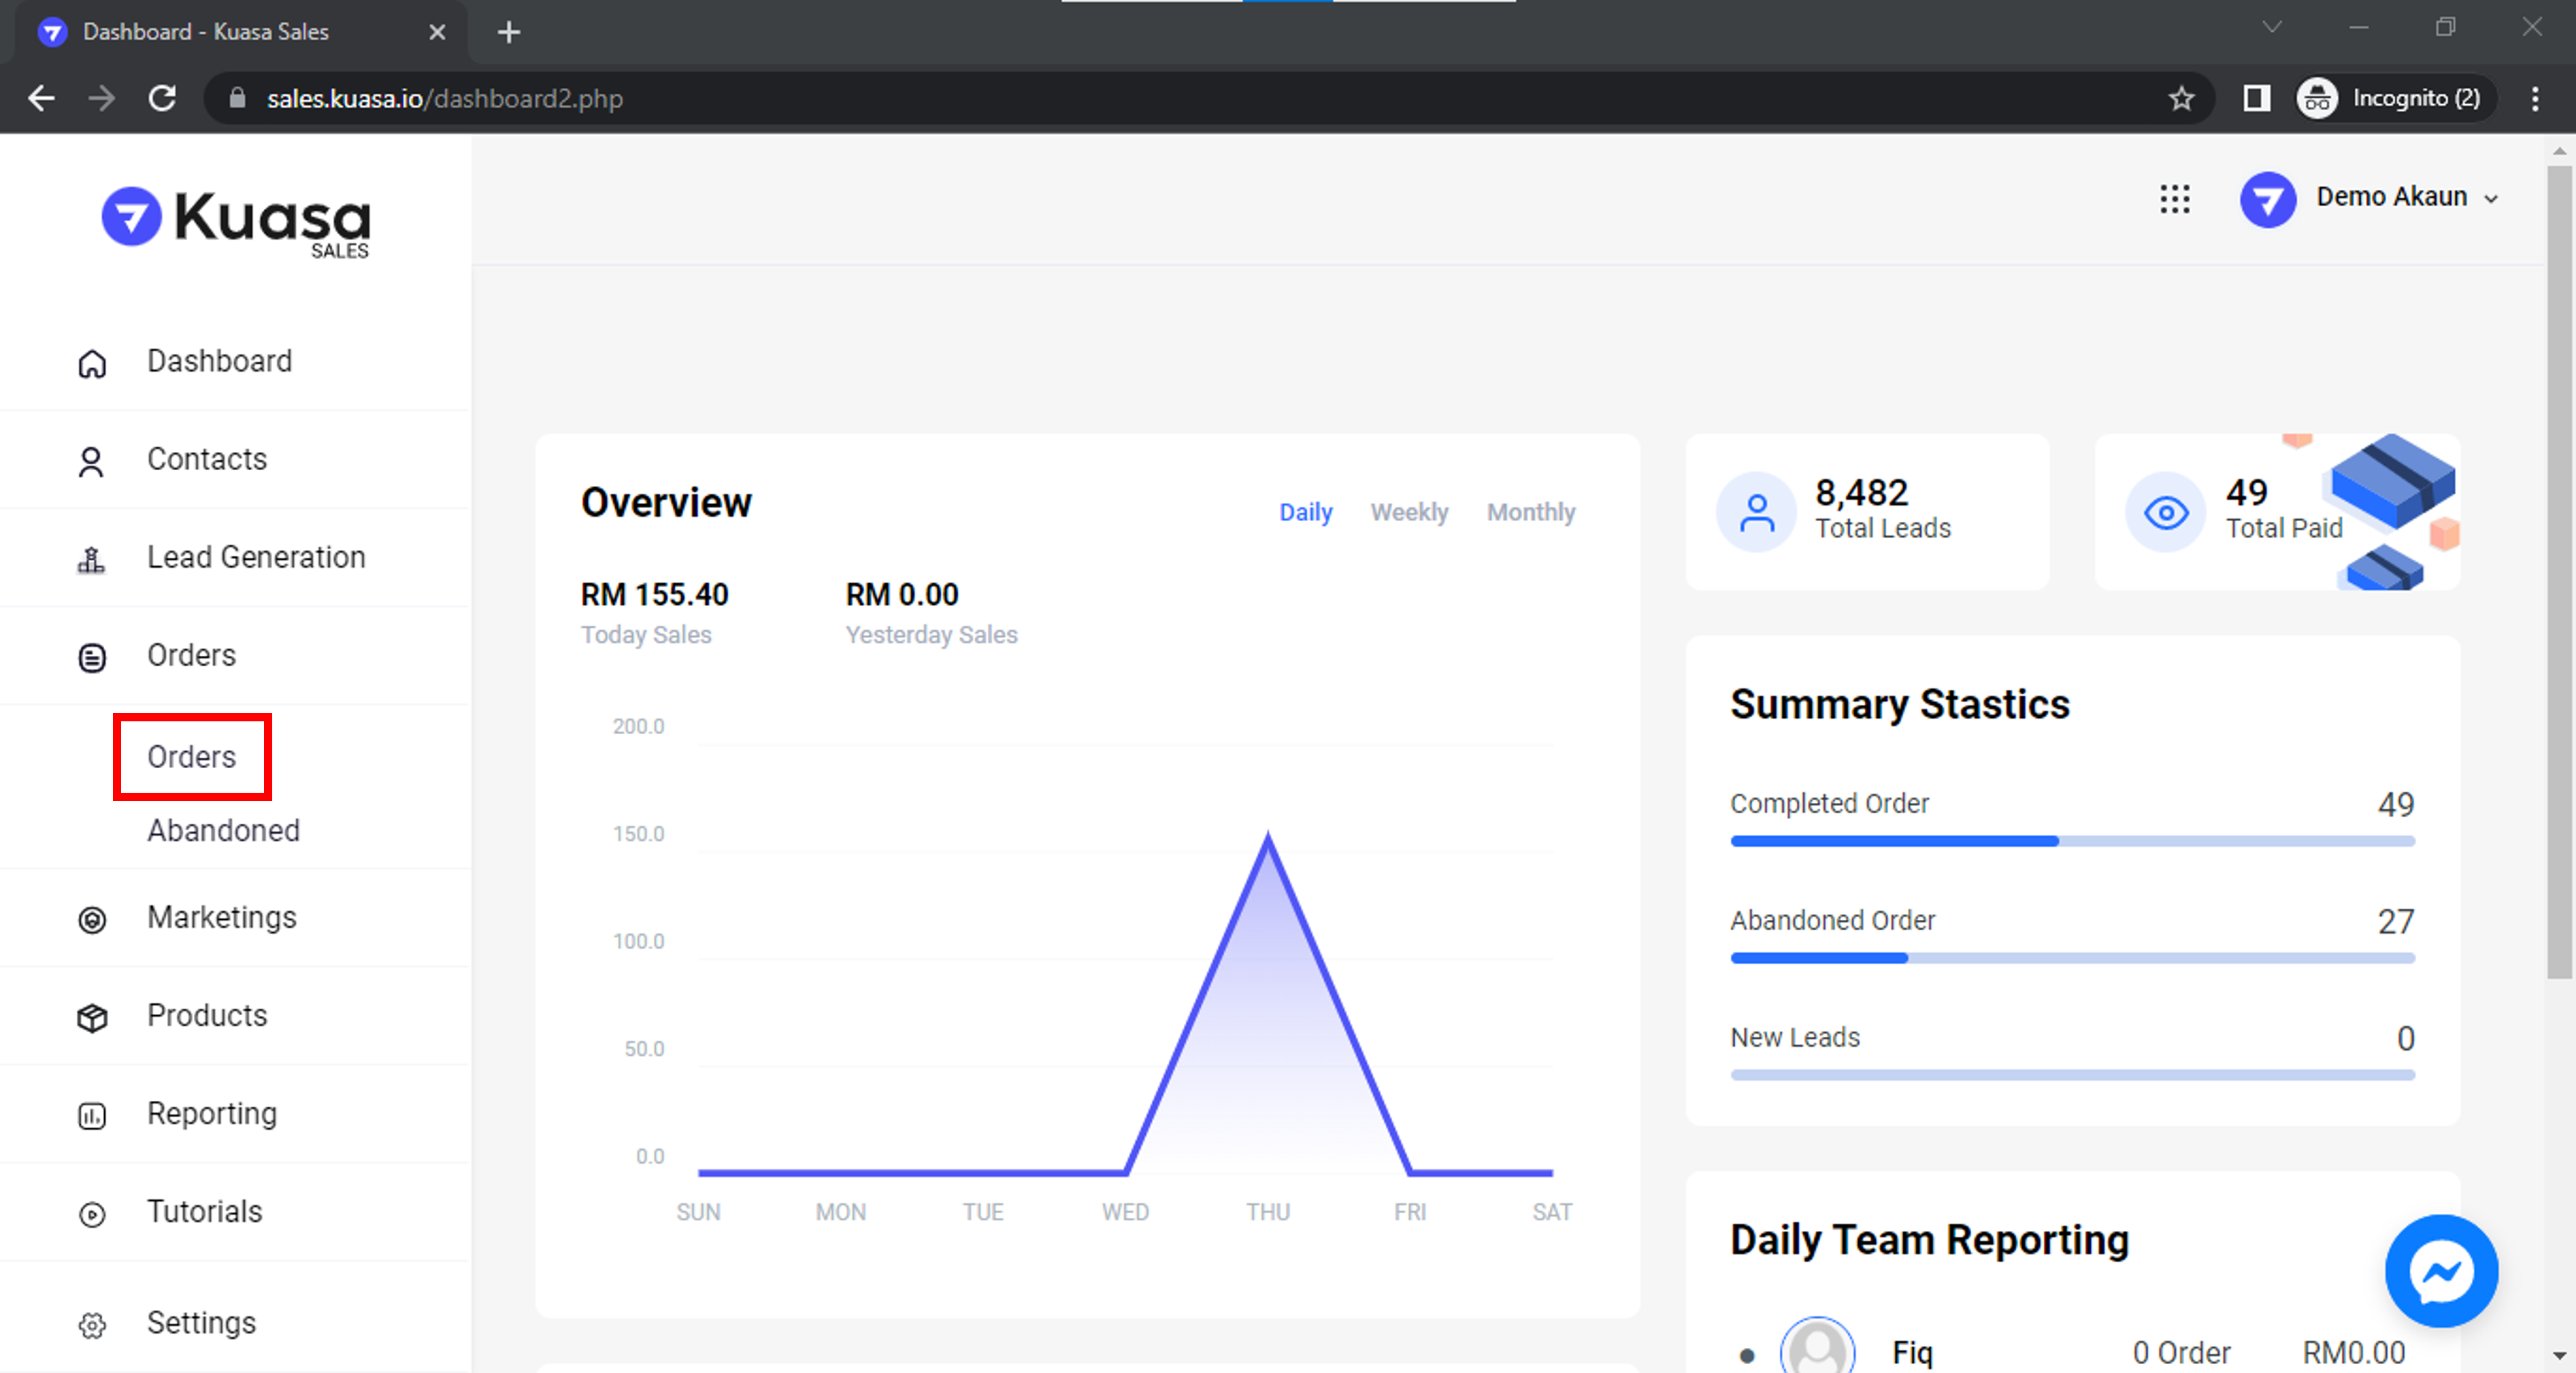
Task: Click the Contacts person icon
Action: pyautogui.click(x=91, y=461)
